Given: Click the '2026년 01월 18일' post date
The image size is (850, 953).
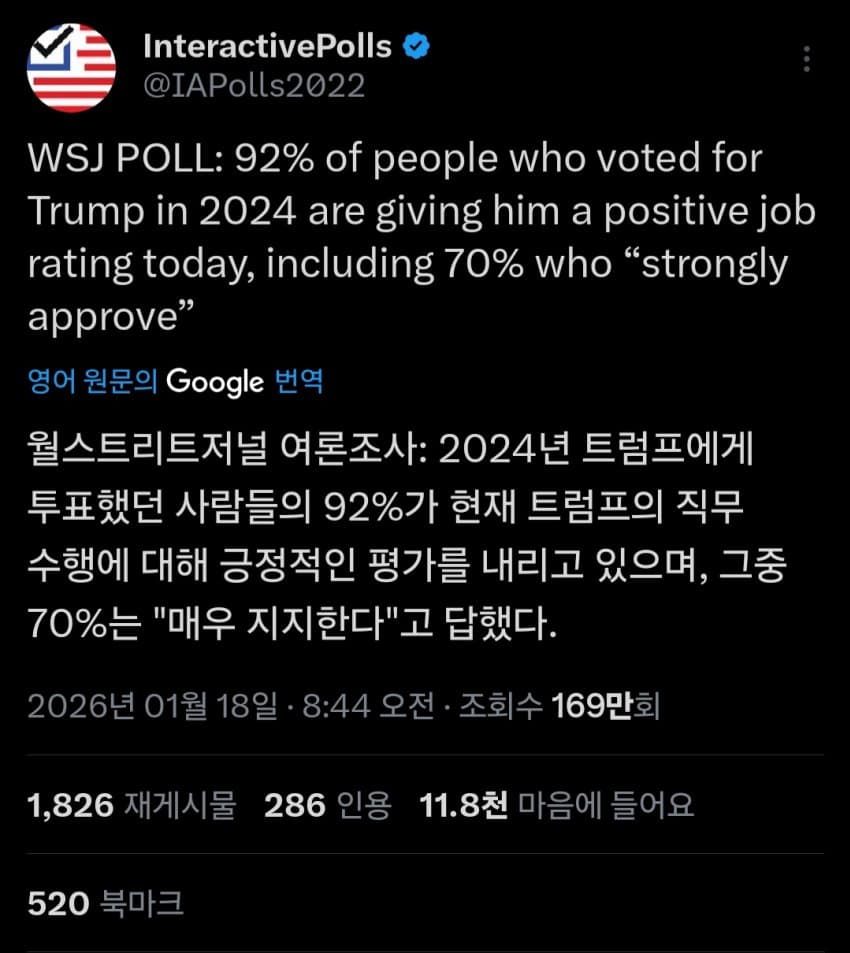Looking at the screenshot, I should 152,707.
